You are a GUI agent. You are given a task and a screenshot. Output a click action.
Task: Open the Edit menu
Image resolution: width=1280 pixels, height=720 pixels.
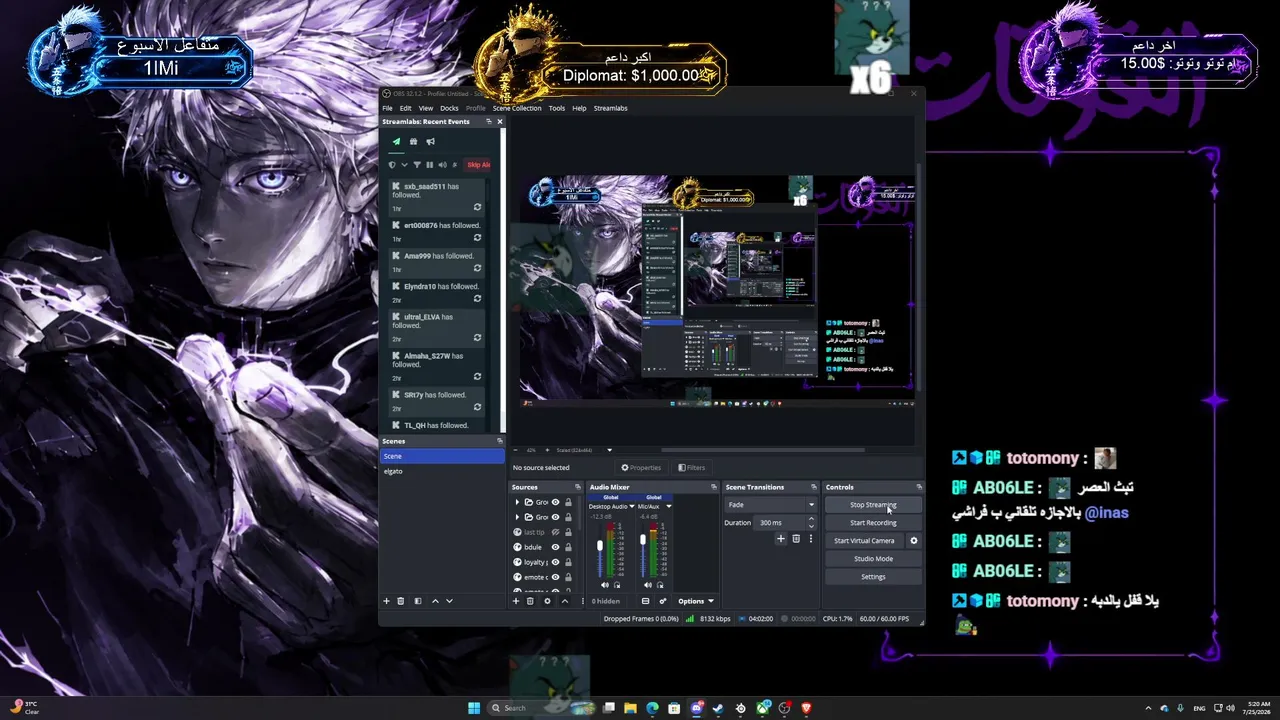(x=405, y=108)
